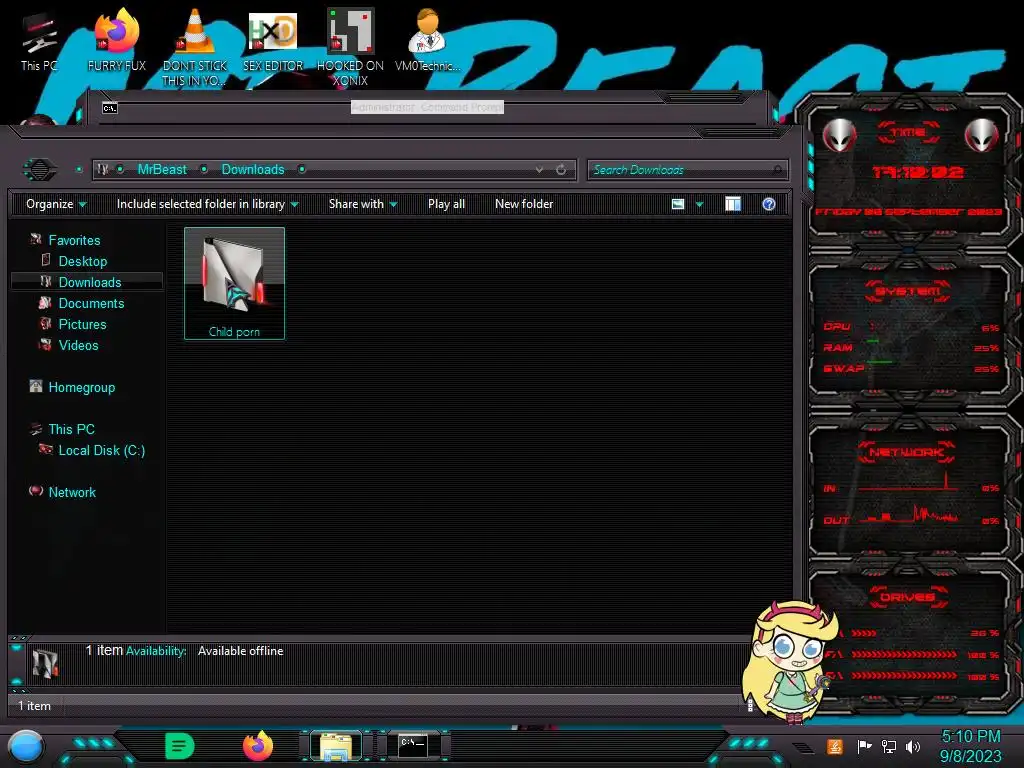
Task: Open the HOOKED ON XONIX desktop shortcut
Action: point(350,47)
